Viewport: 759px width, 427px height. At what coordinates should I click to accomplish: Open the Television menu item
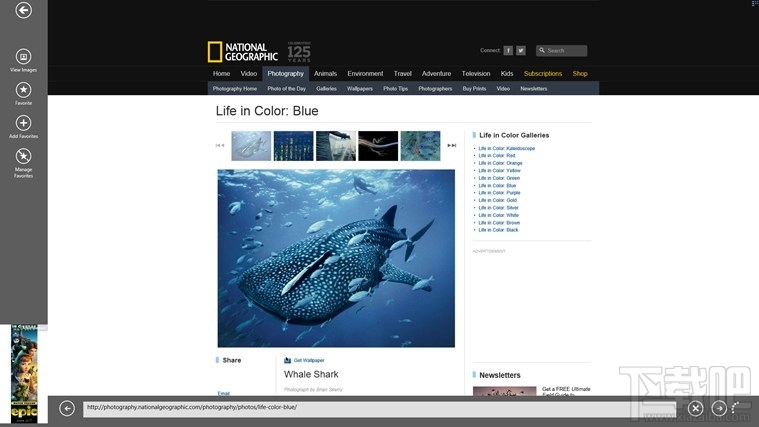pyautogui.click(x=476, y=74)
